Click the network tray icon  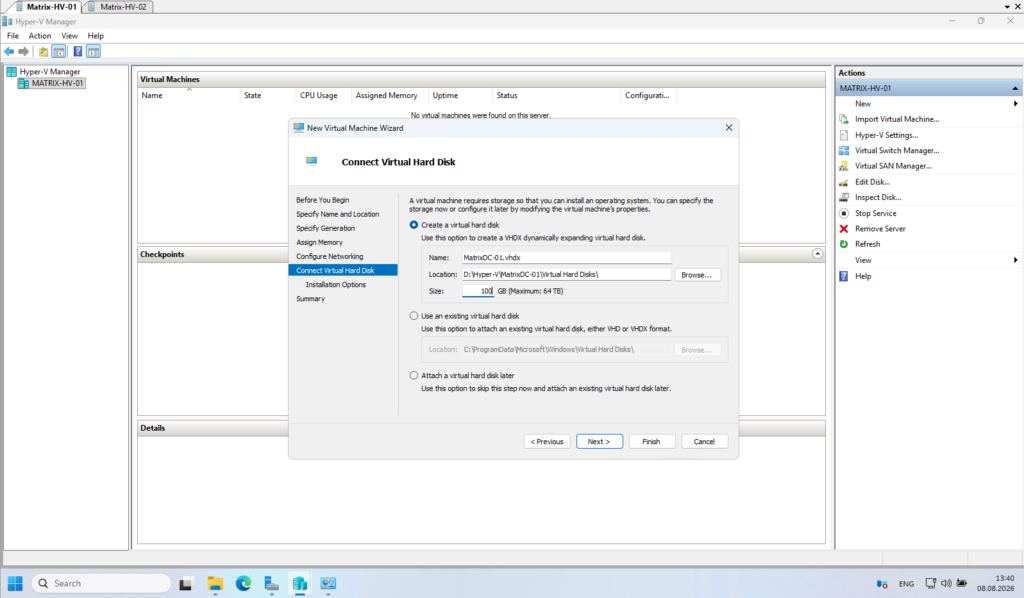tap(931, 584)
